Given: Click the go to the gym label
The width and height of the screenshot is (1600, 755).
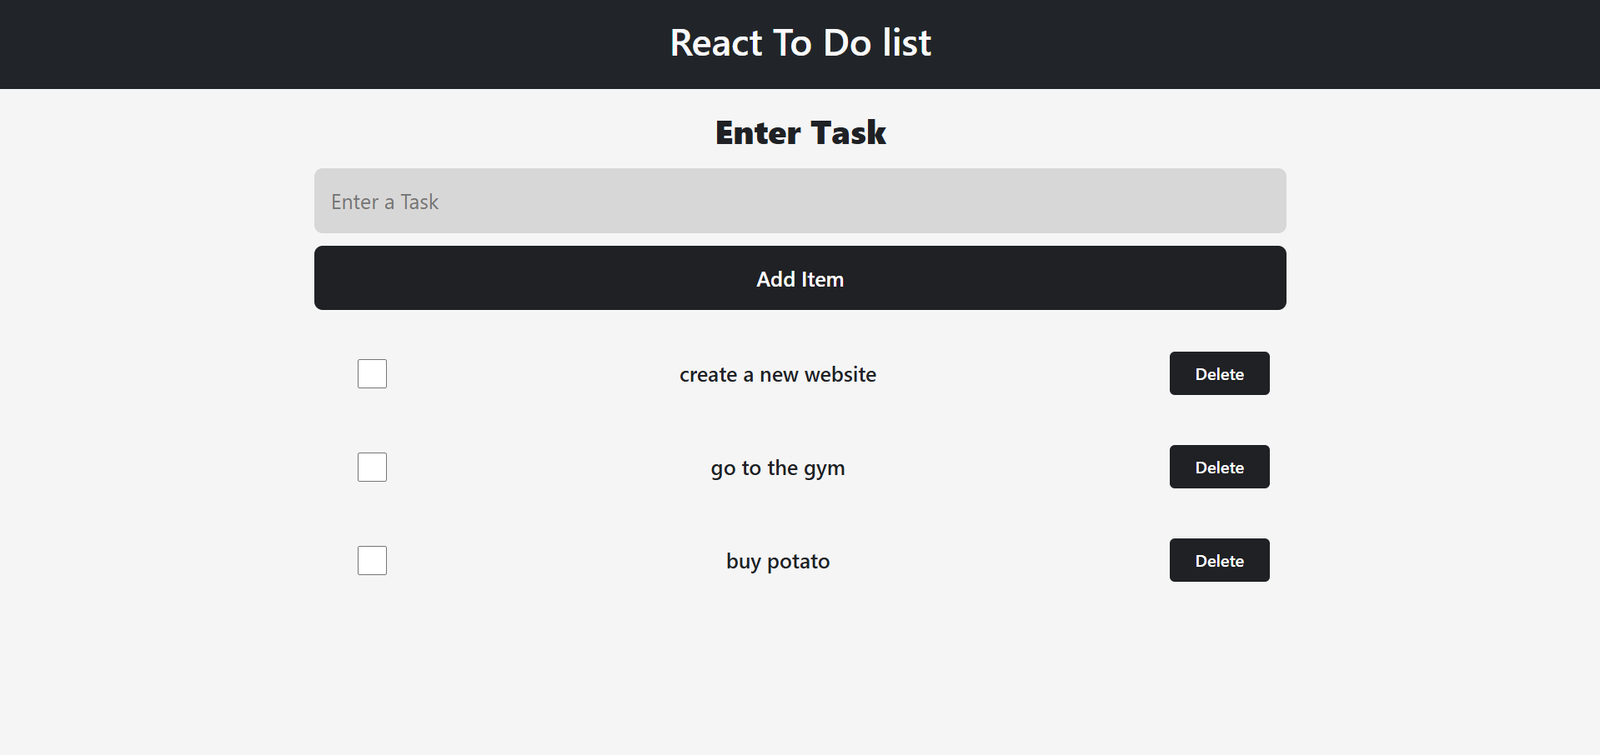Looking at the screenshot, I should coord(778,468).
